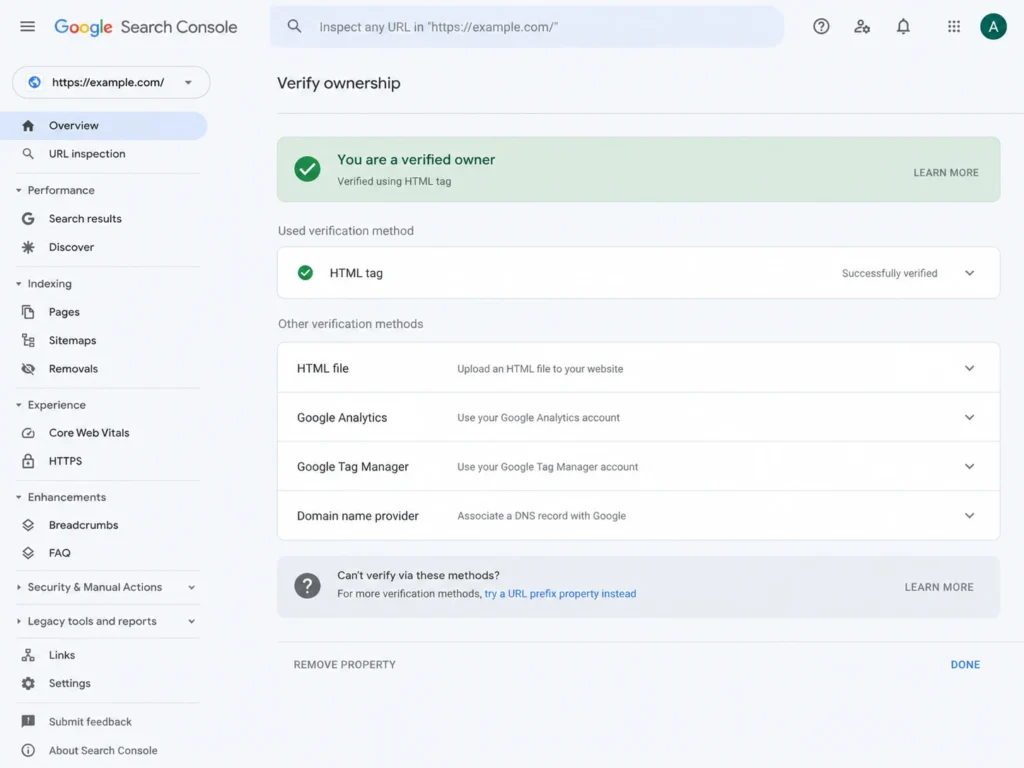The width and height of the screenshot is (1024, 768).
Task: Click the HTTPS padlock icon
Action: pyautogui.click(x=28, y=461)
